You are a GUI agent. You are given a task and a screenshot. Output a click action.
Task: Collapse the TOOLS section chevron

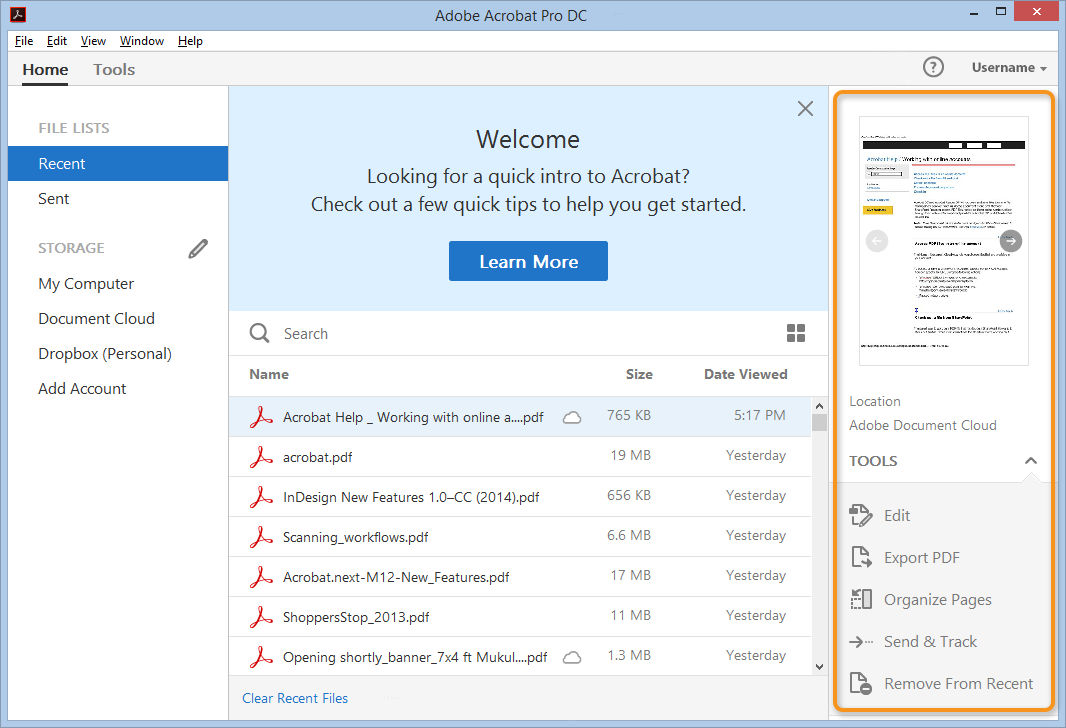(1031, 461)
